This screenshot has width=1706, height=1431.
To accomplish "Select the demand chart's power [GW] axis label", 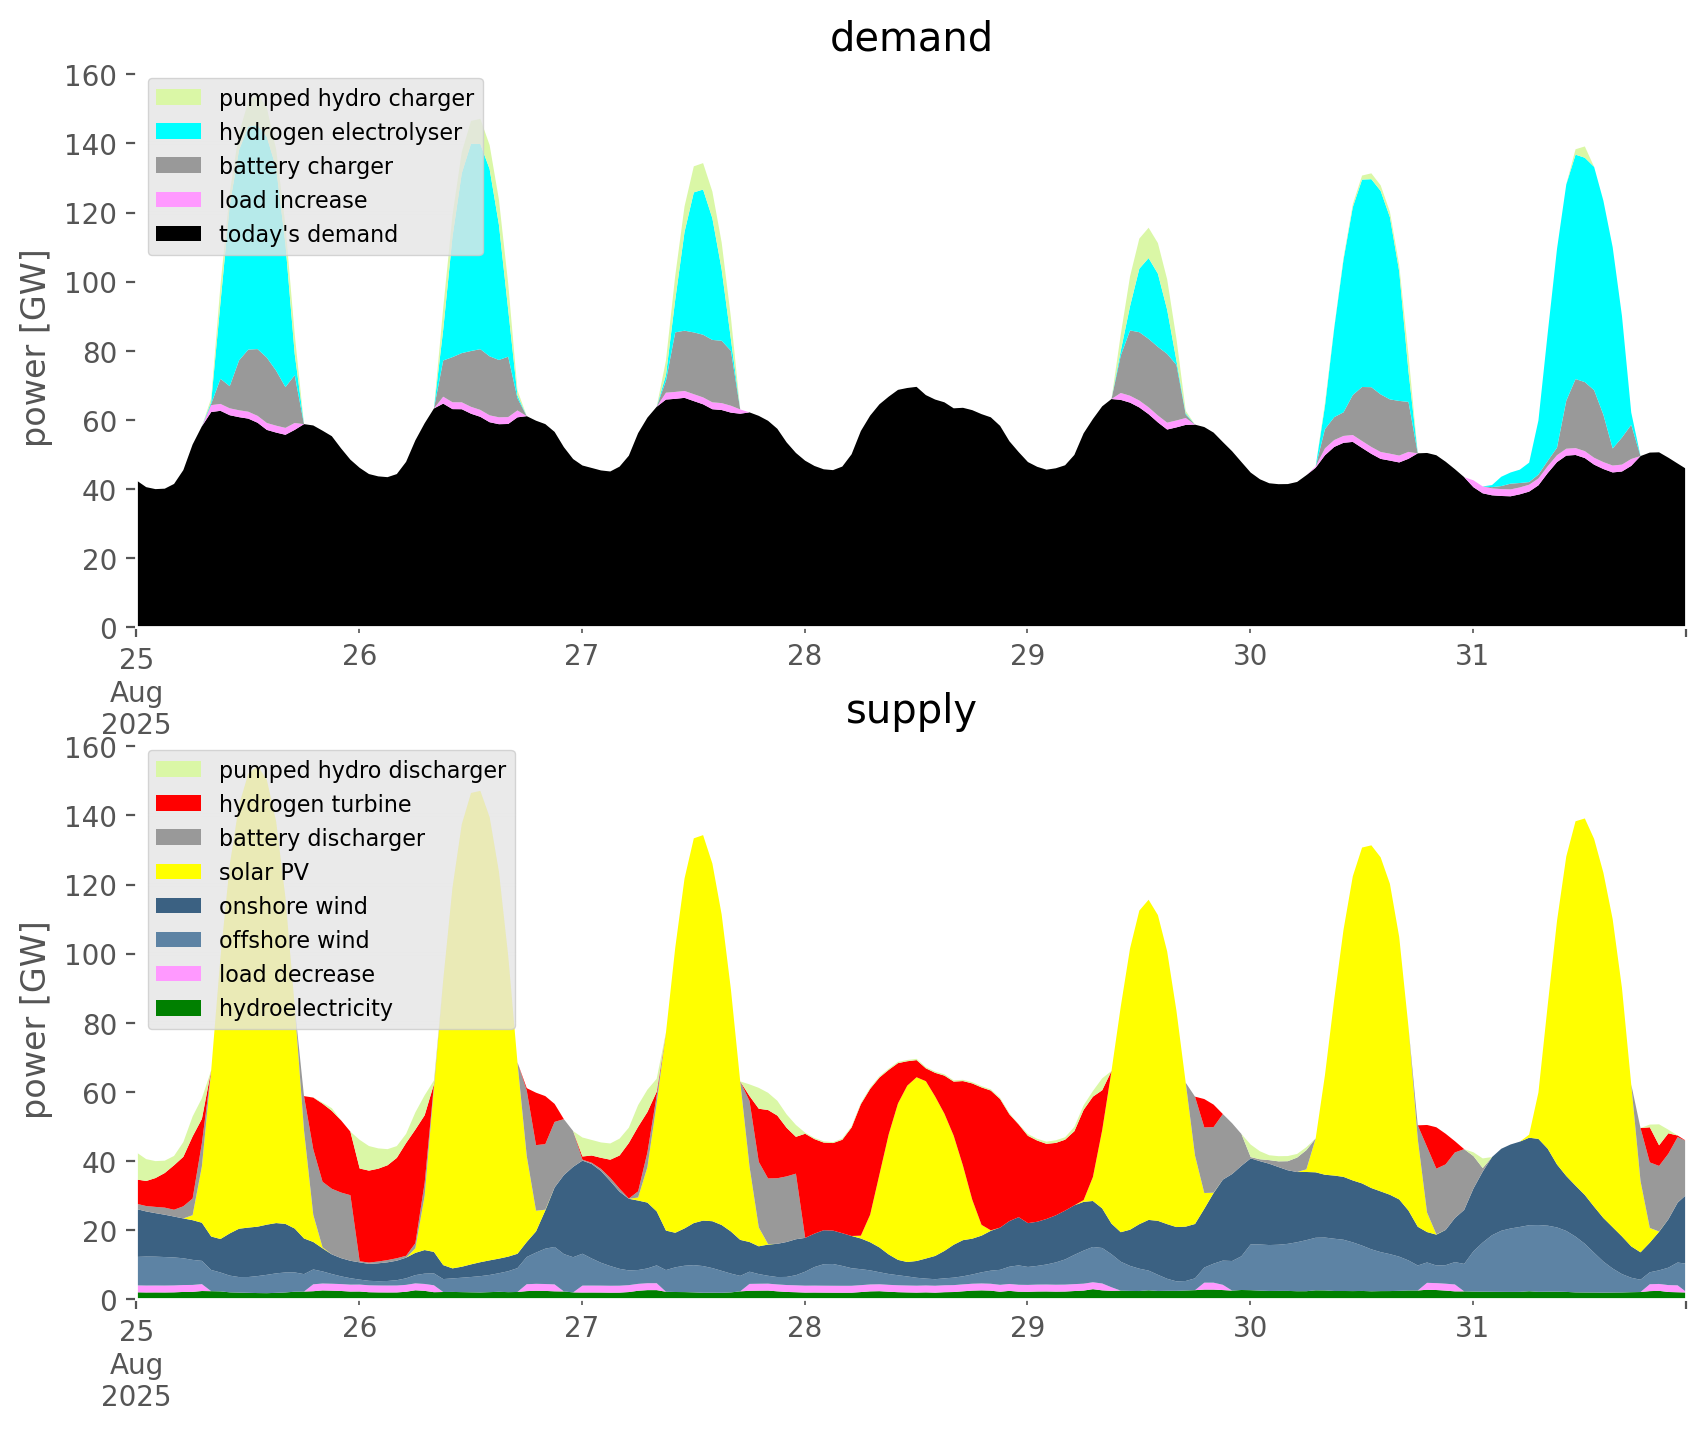I will coord(34,348).
